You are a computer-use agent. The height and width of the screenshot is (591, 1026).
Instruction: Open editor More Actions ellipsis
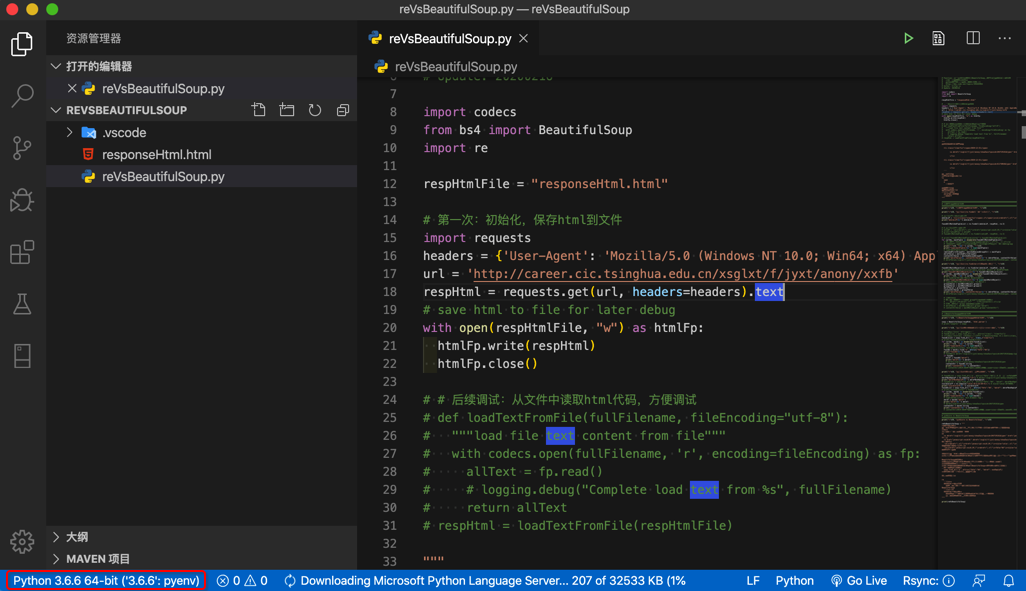click(x=1004, y=39)
